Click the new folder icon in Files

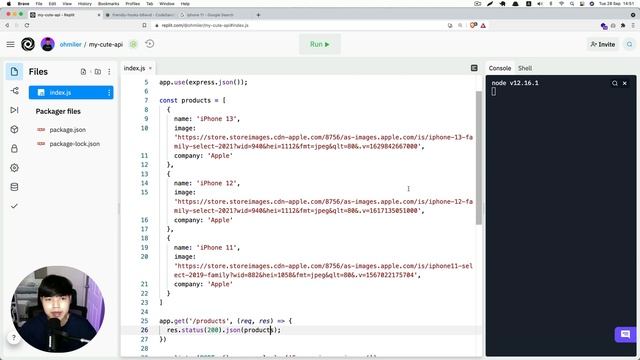98,72
